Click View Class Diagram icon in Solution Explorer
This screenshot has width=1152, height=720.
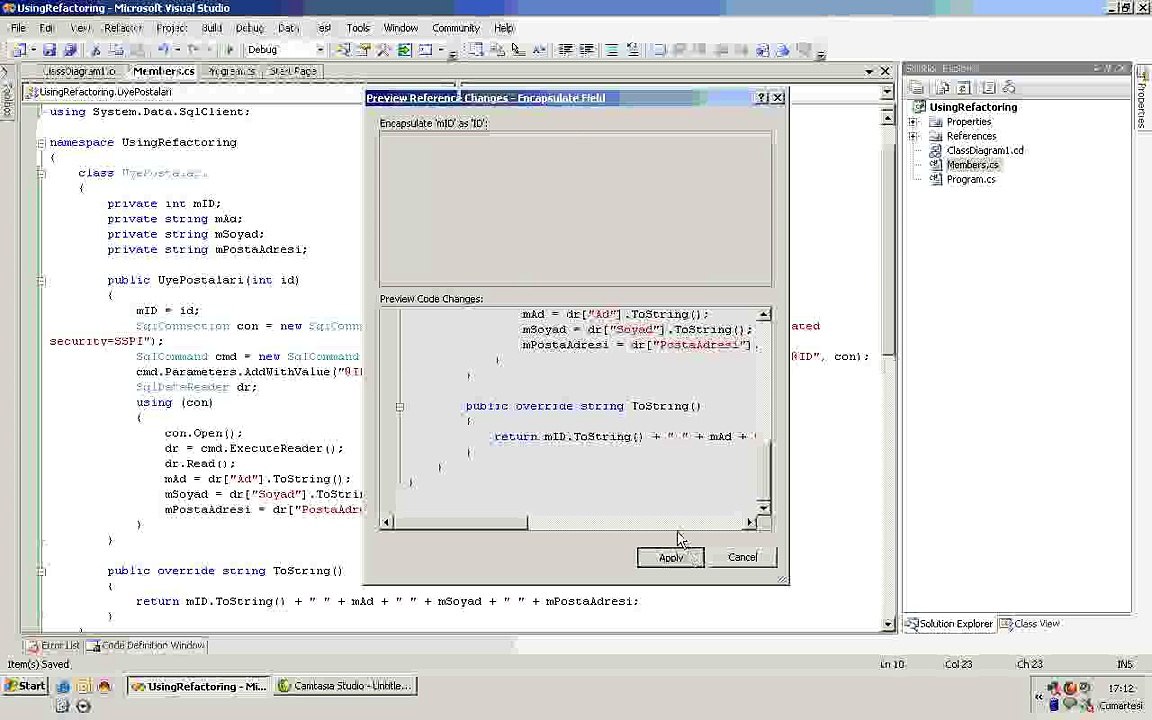tap(1009, 87)
